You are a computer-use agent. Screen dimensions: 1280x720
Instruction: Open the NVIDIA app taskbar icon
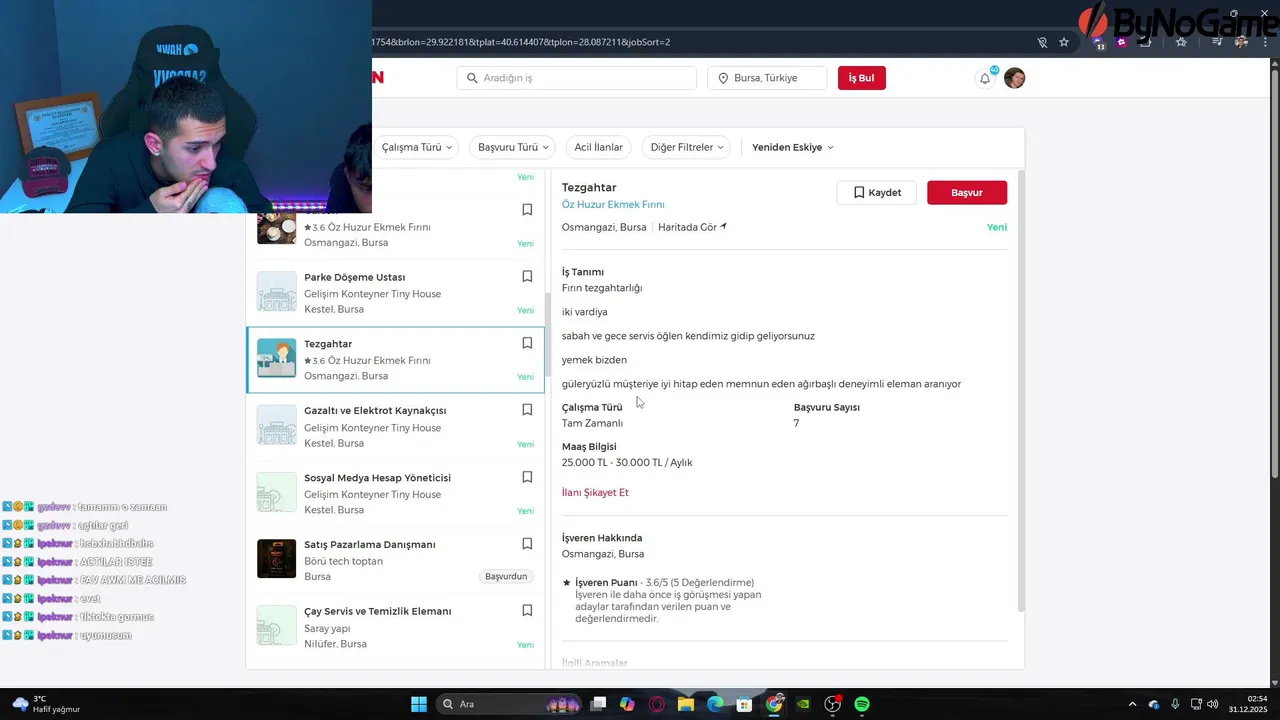(803, 704)
